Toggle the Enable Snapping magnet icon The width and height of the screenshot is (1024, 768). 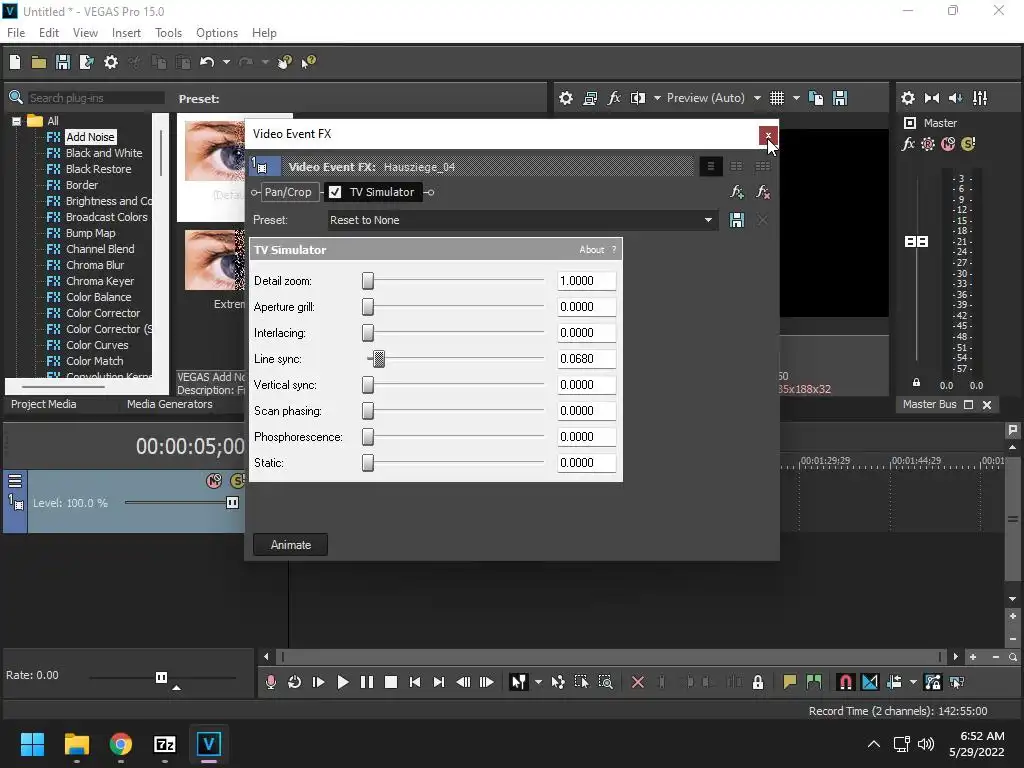pos(845,682)
